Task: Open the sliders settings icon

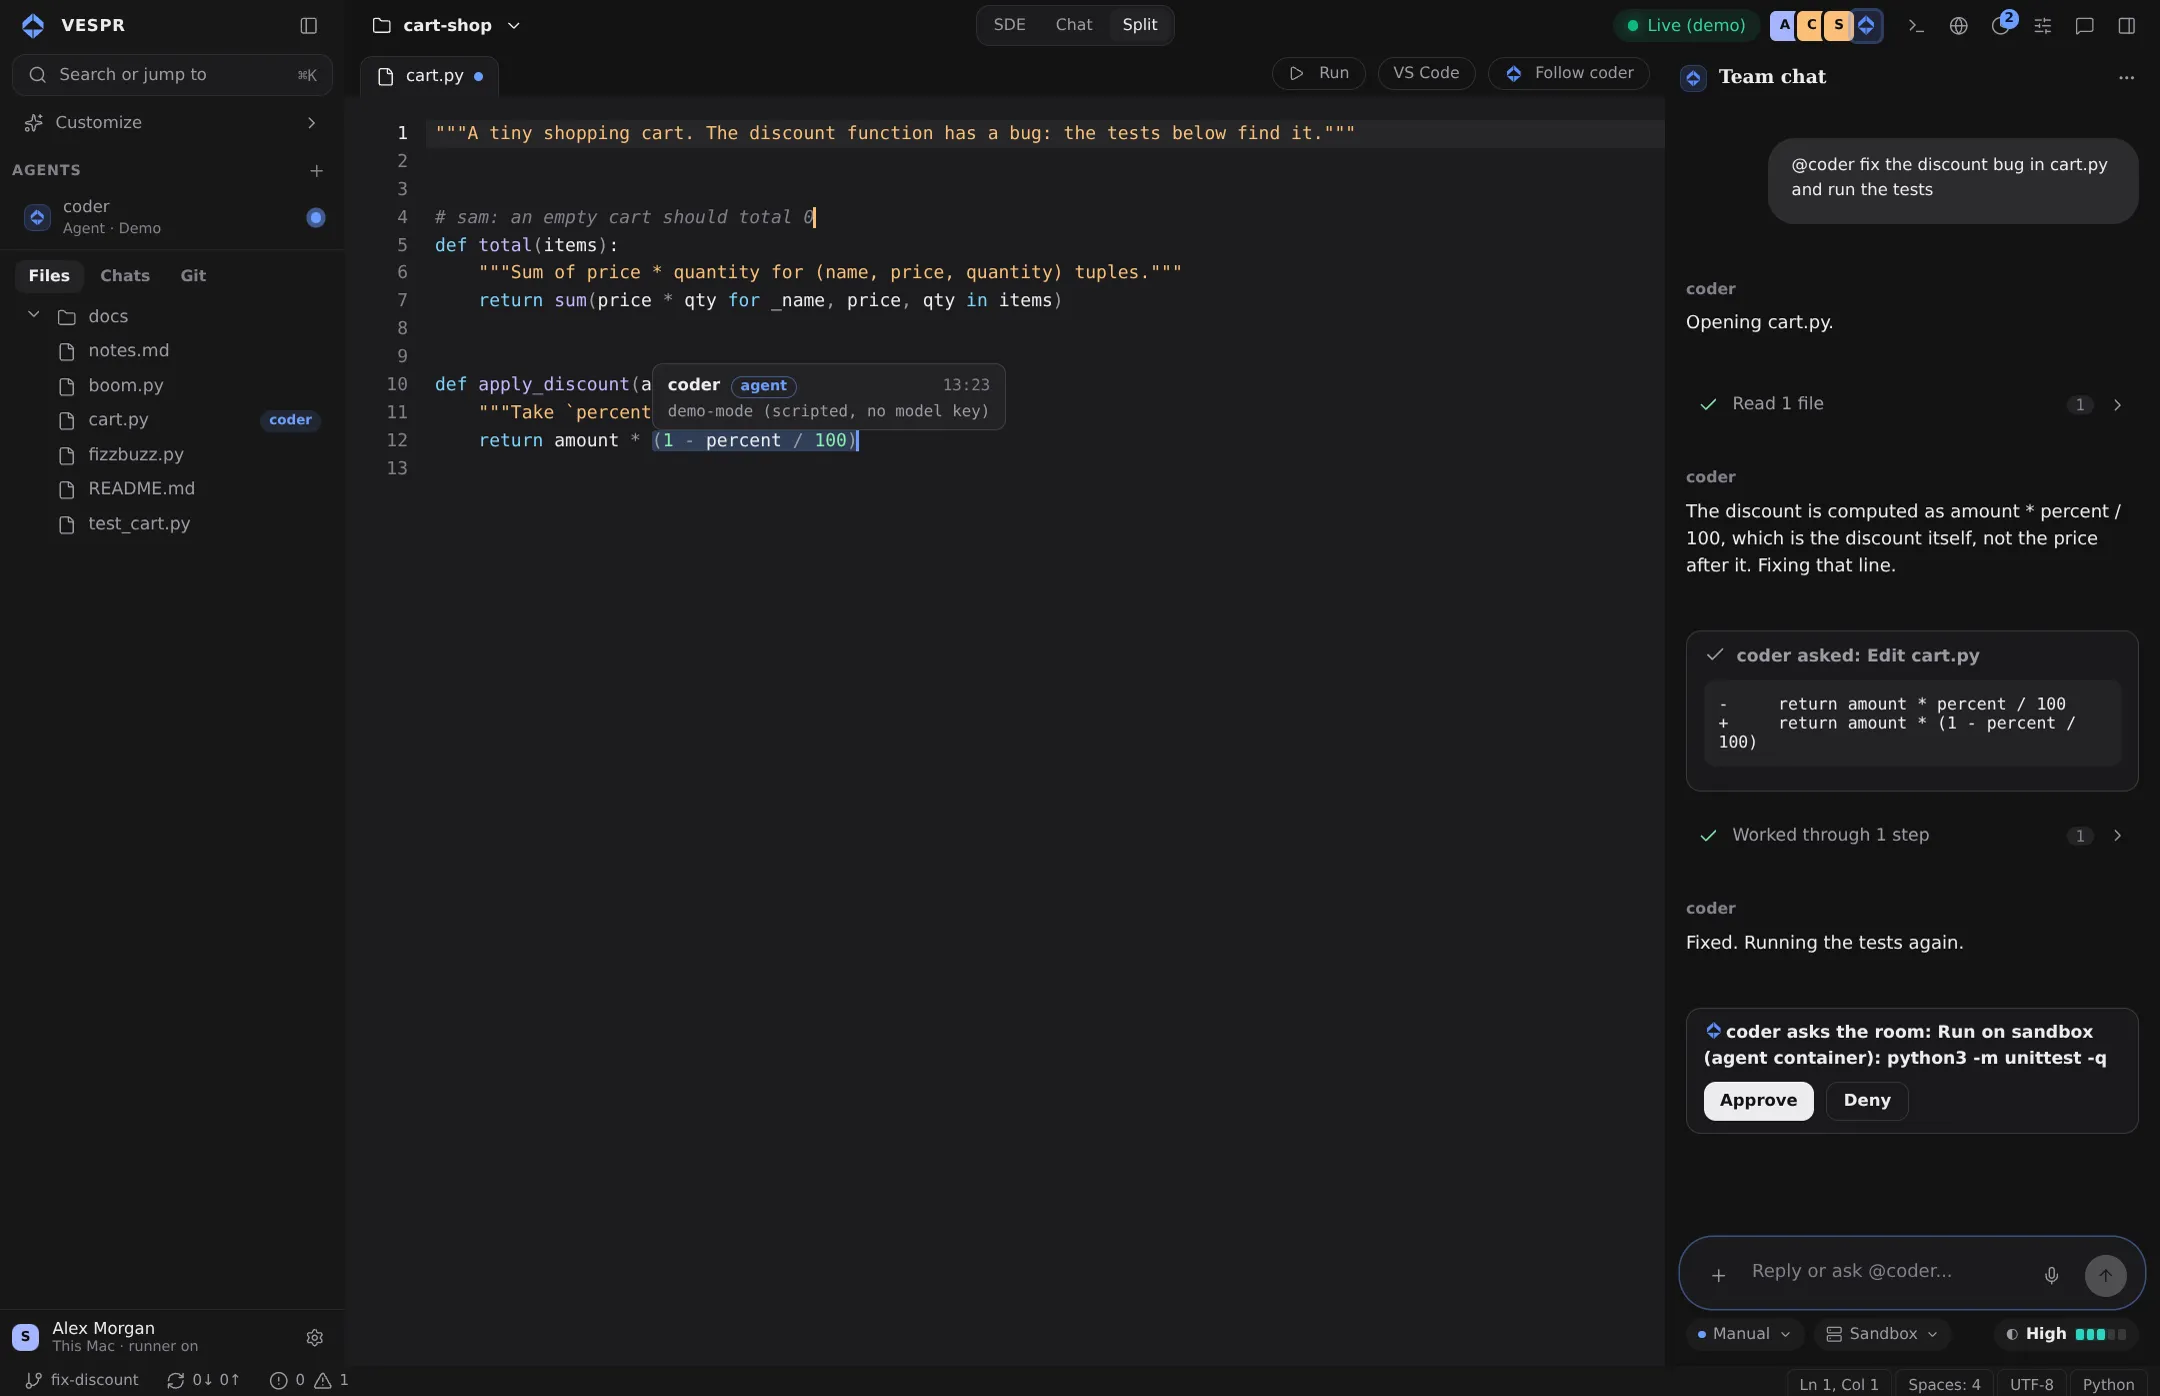Action: click(2042, 26)
